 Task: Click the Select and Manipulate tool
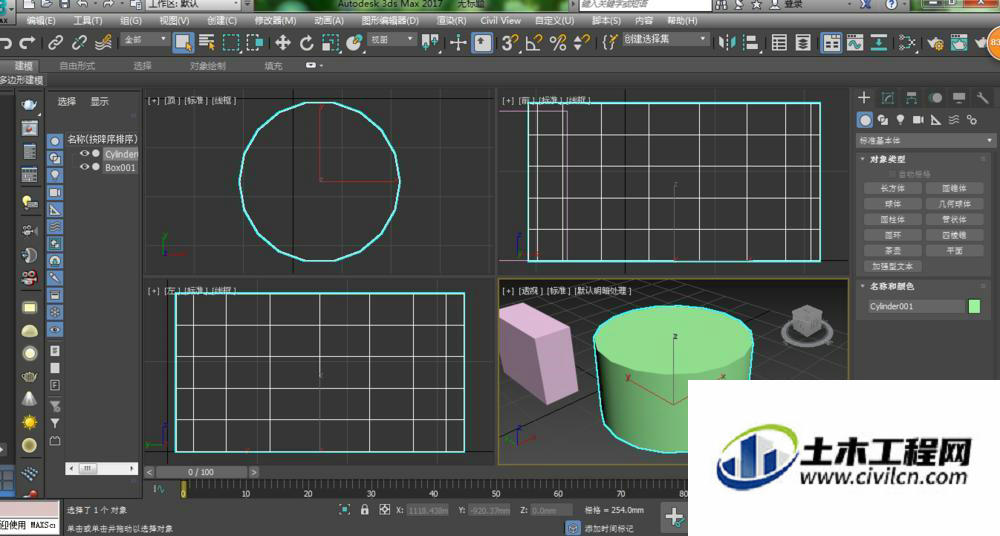[458, 43]
